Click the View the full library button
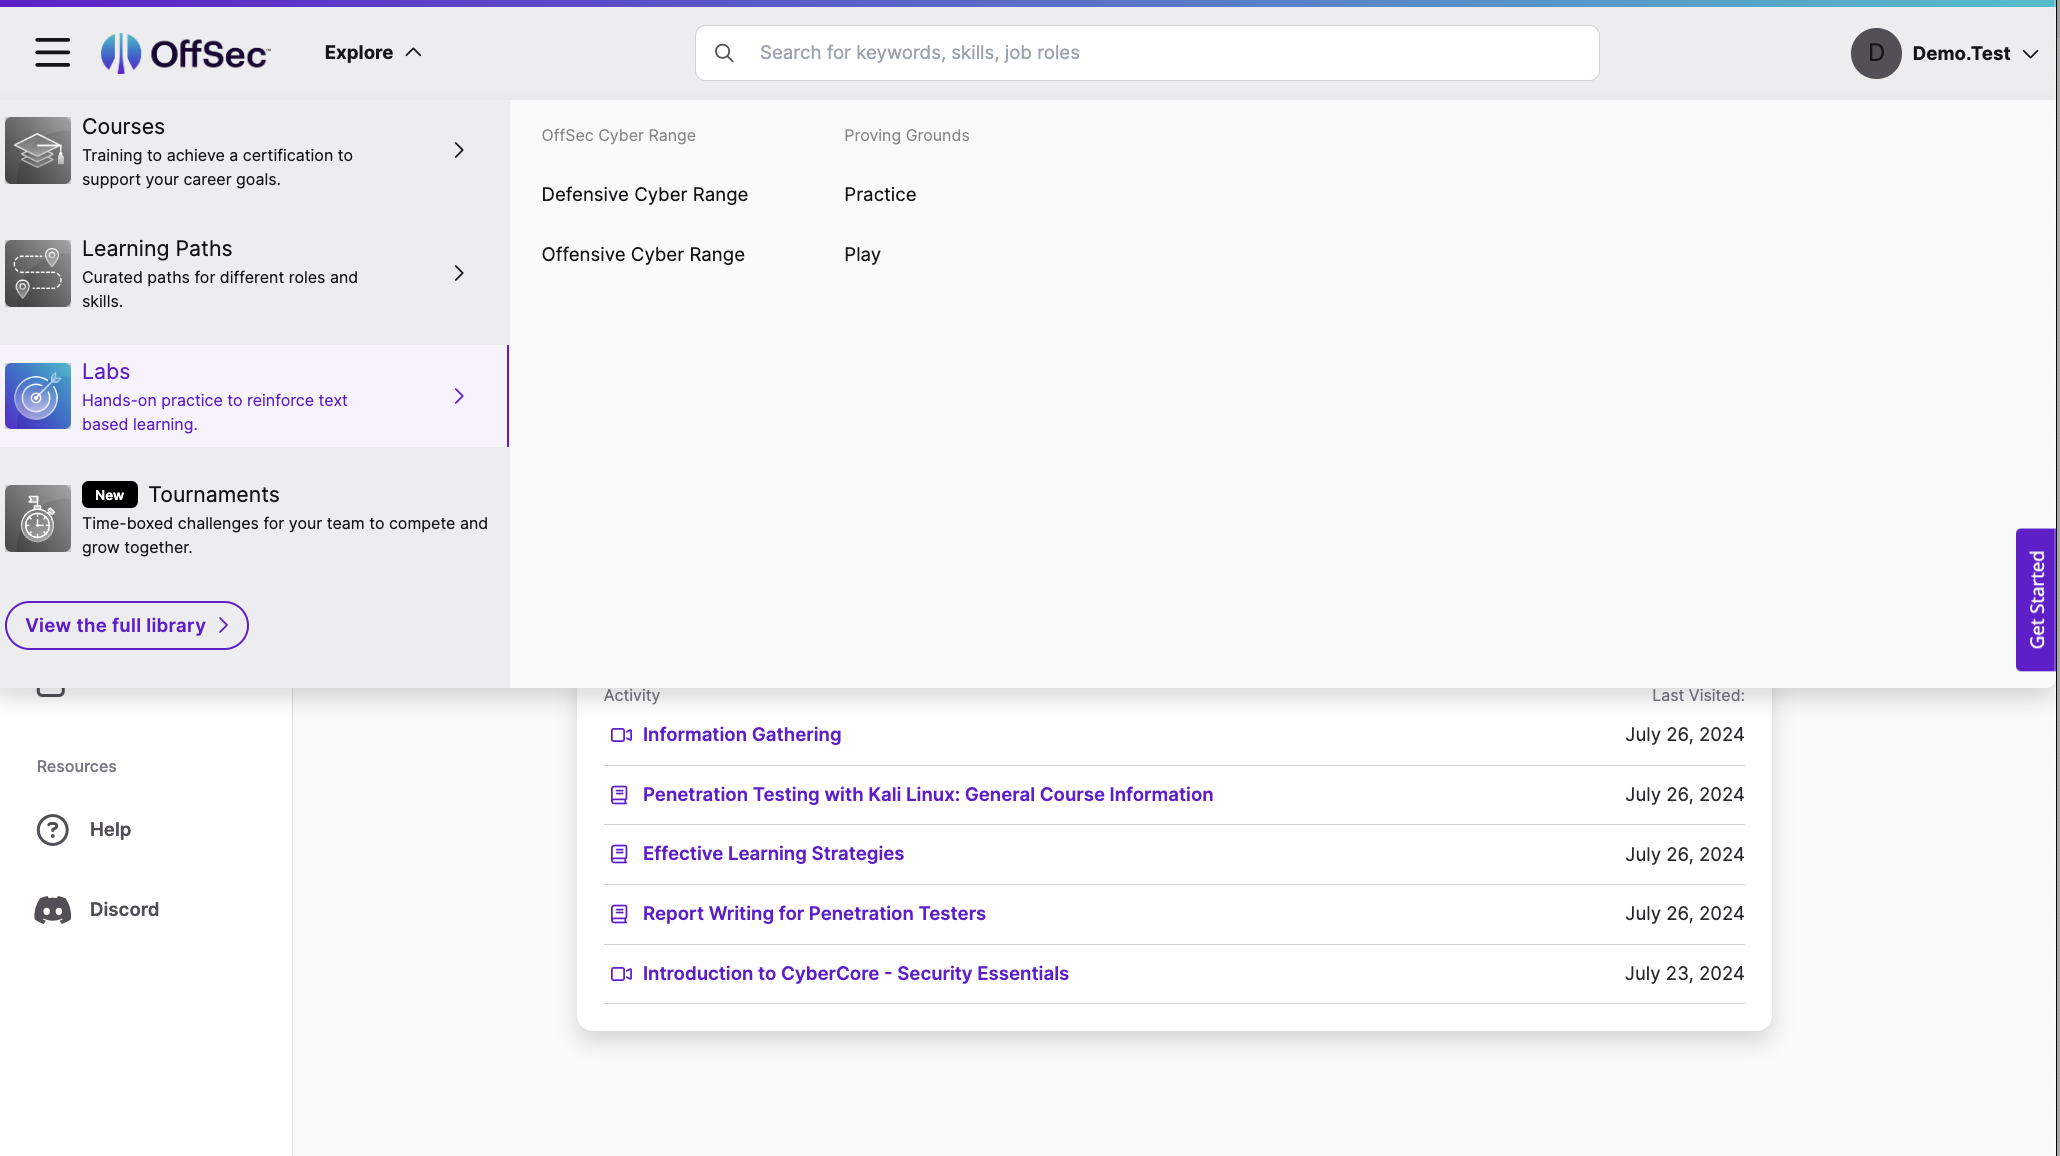2060x1156 pixels. [126, 625]
